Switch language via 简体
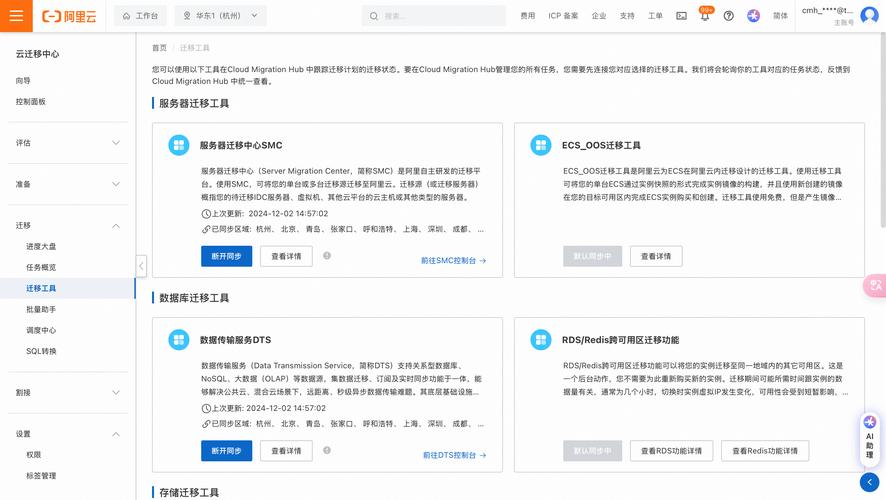The width and height of the screenshot is (886, 500). [780, 16]
